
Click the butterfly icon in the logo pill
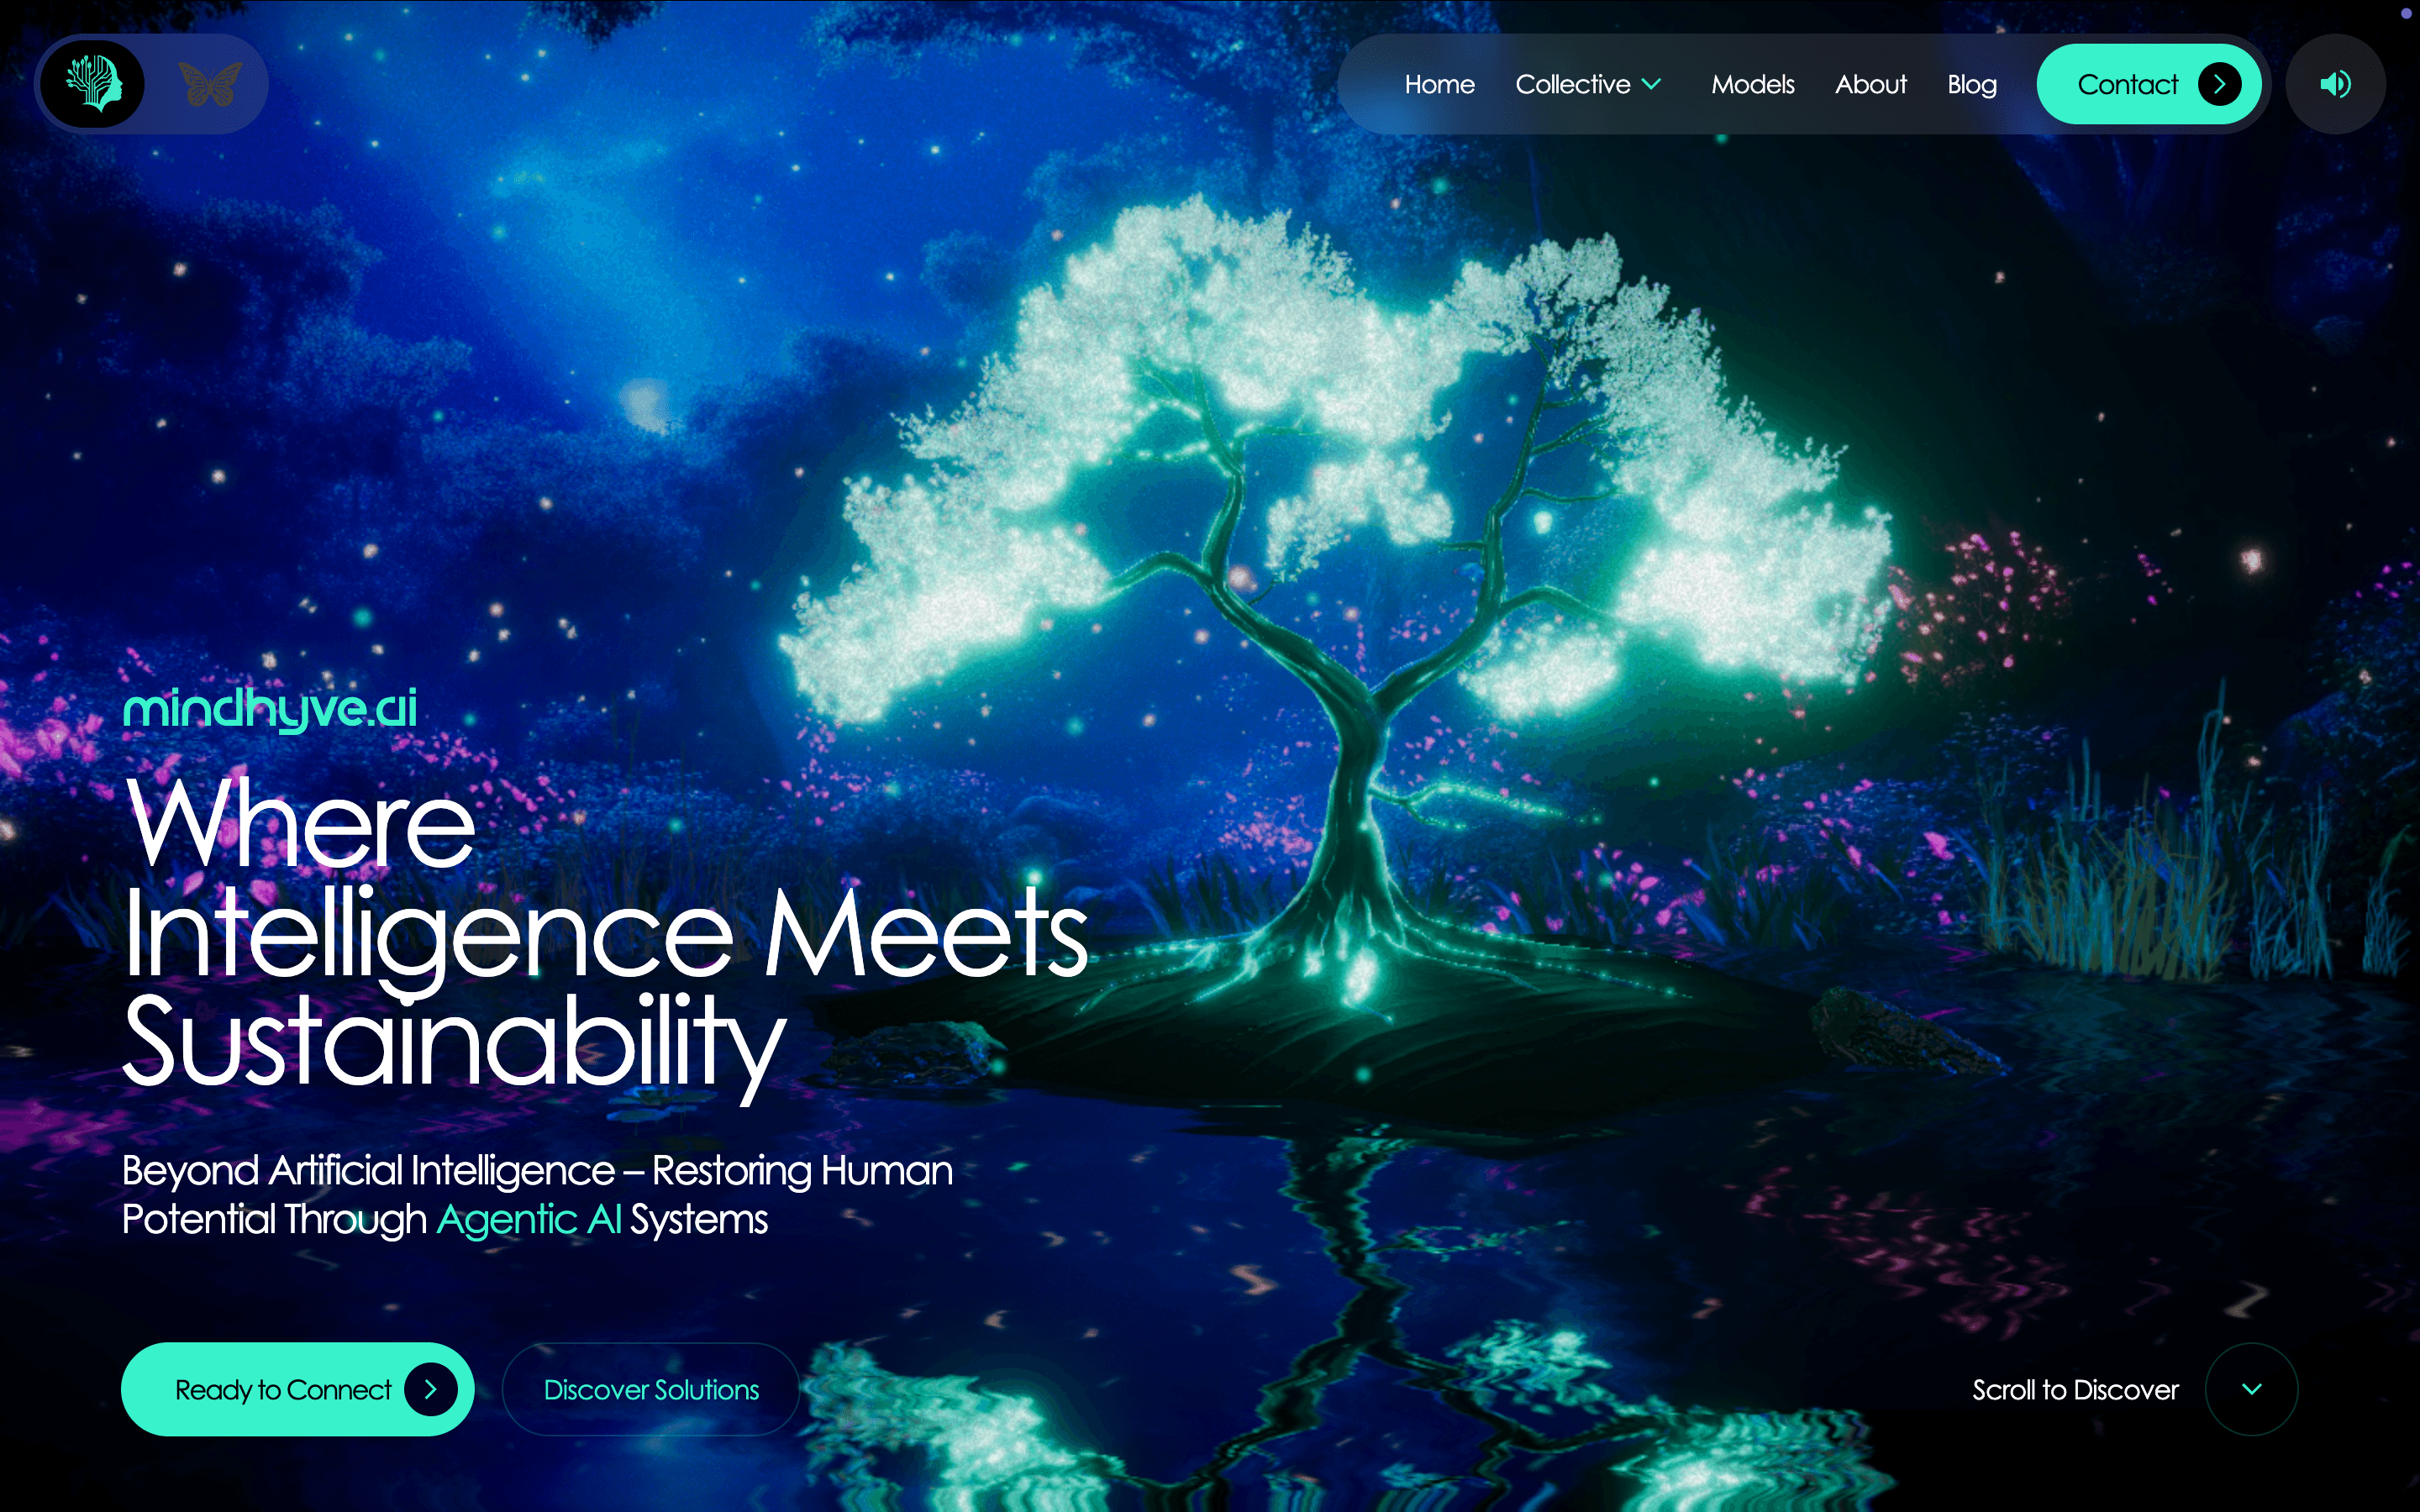click(x=209, y=84)
